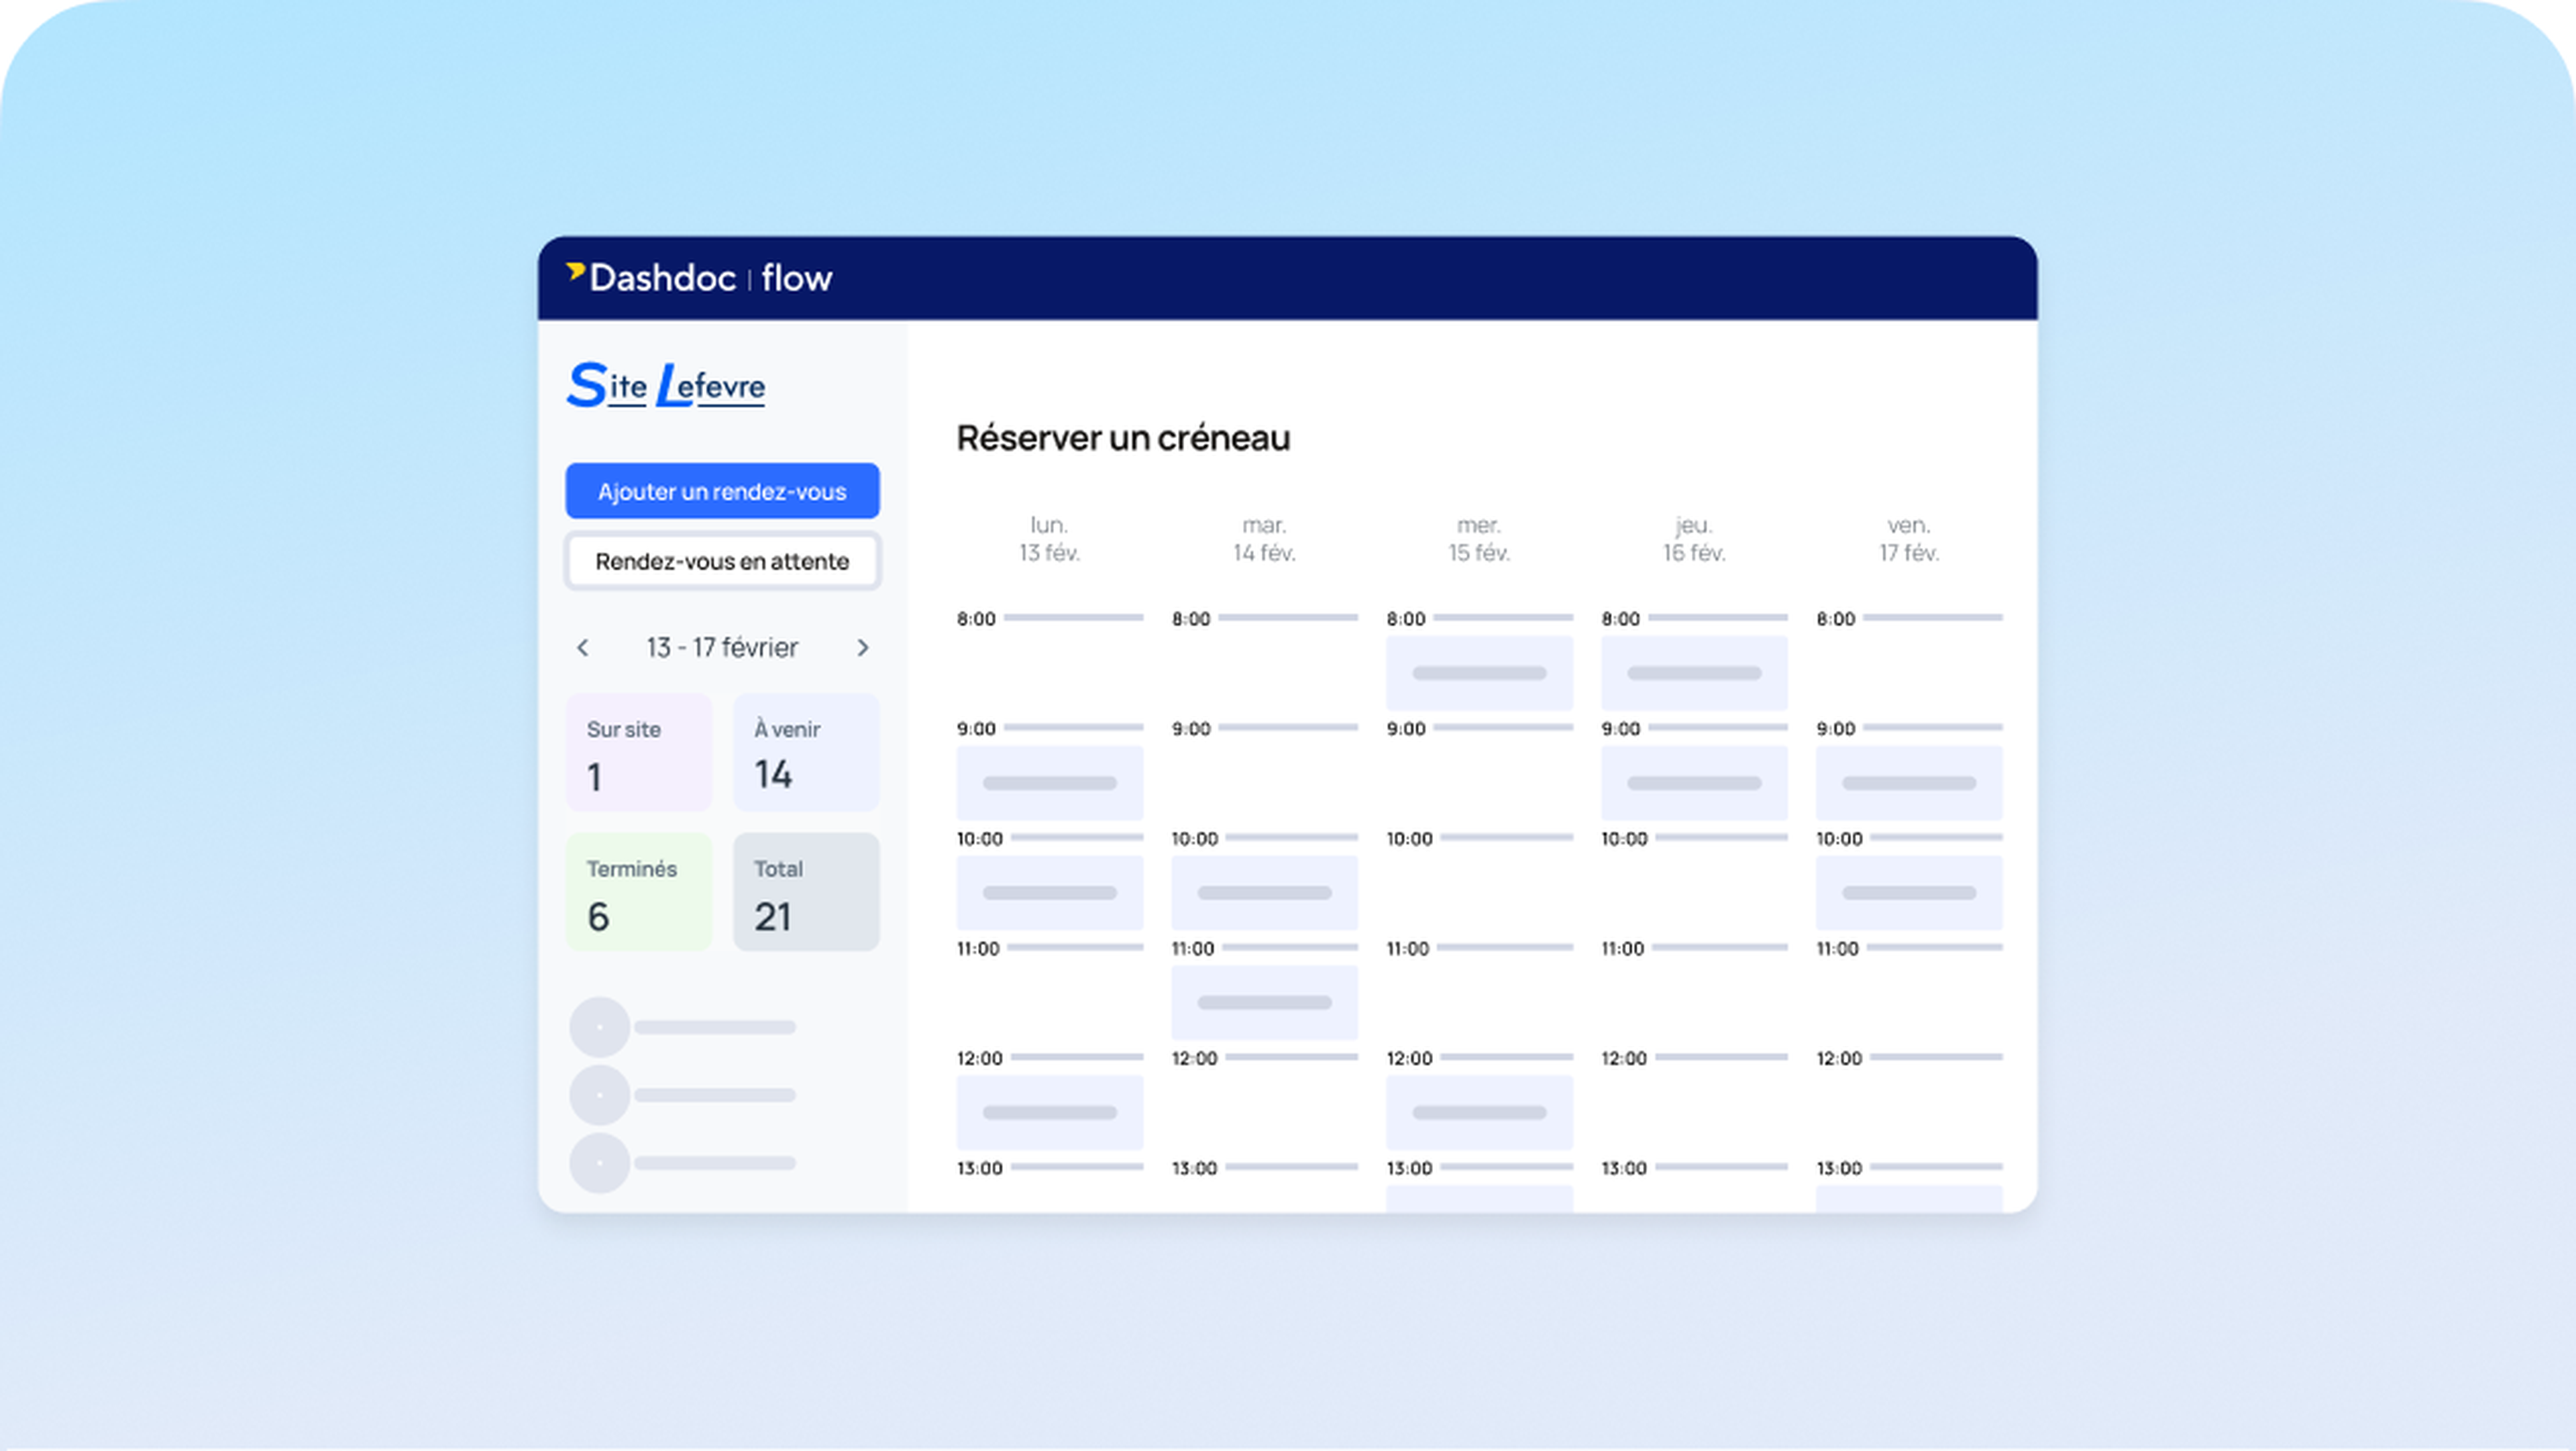
Task: Open Wednesday 12:00 booked slot
Action: [x=1479, y=1113]
